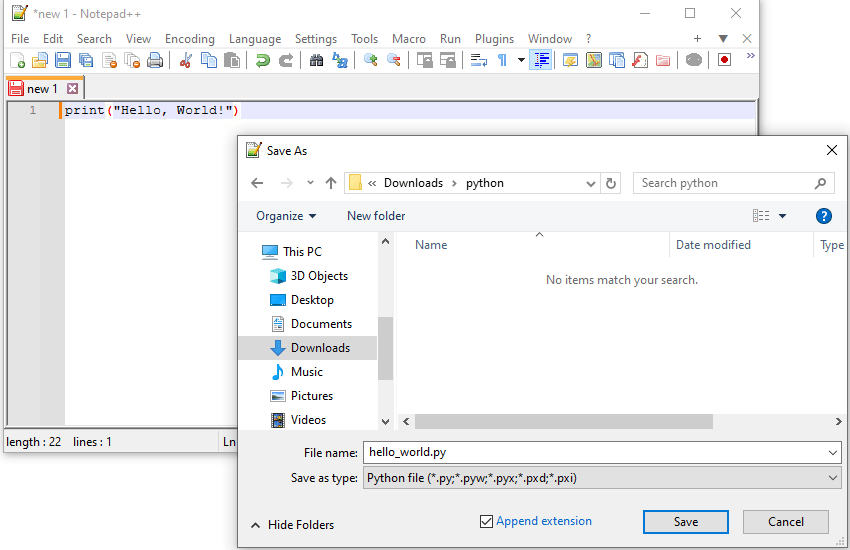
Task: Click the plus icon to add new tab
Action: coord(698,38)
